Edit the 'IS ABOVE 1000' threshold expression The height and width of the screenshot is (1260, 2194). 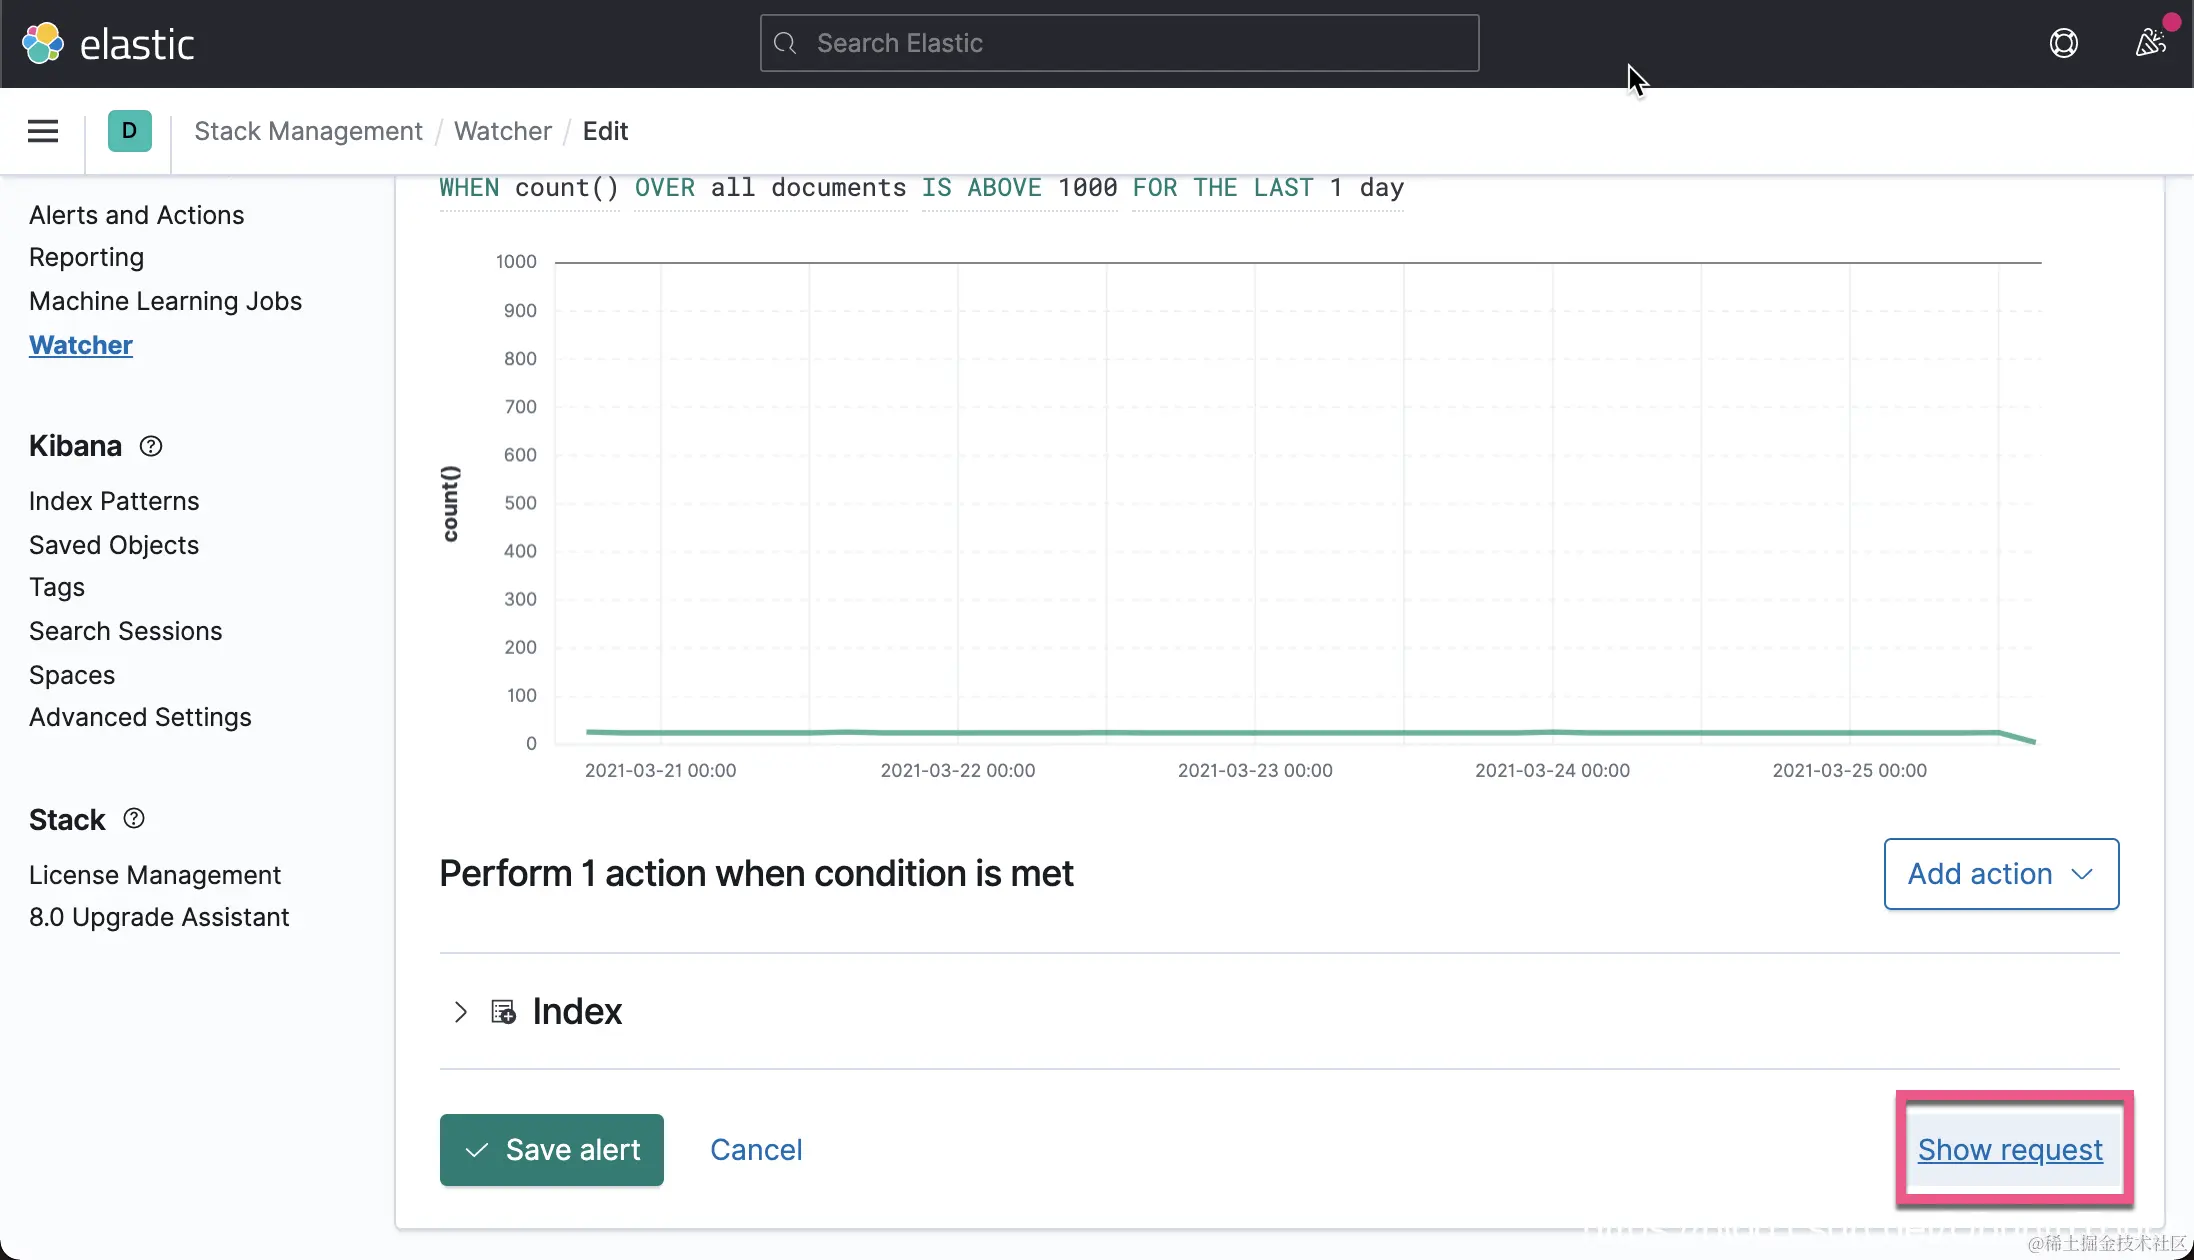[1018, 188]
